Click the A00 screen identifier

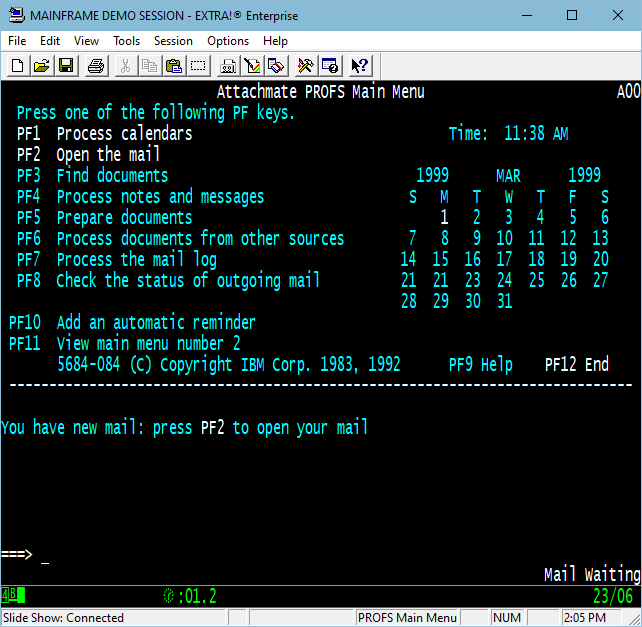[x=628, y=92]
